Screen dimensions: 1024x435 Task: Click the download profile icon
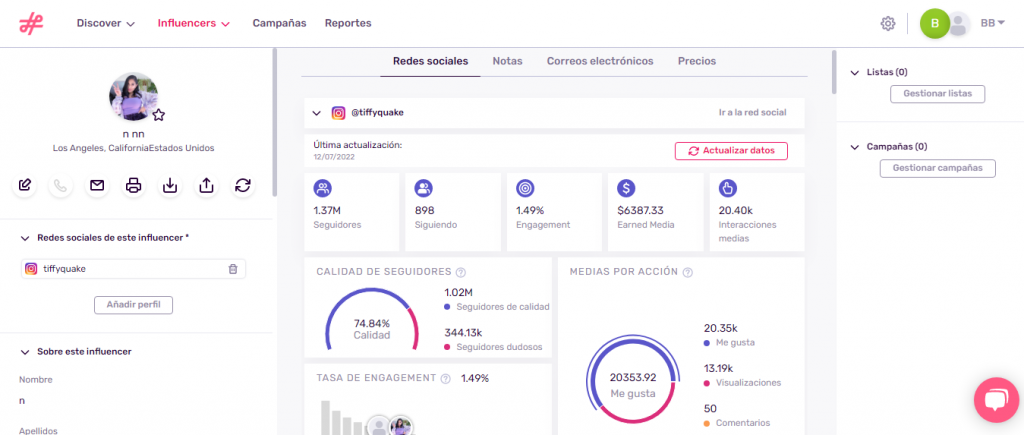point(170,185)
